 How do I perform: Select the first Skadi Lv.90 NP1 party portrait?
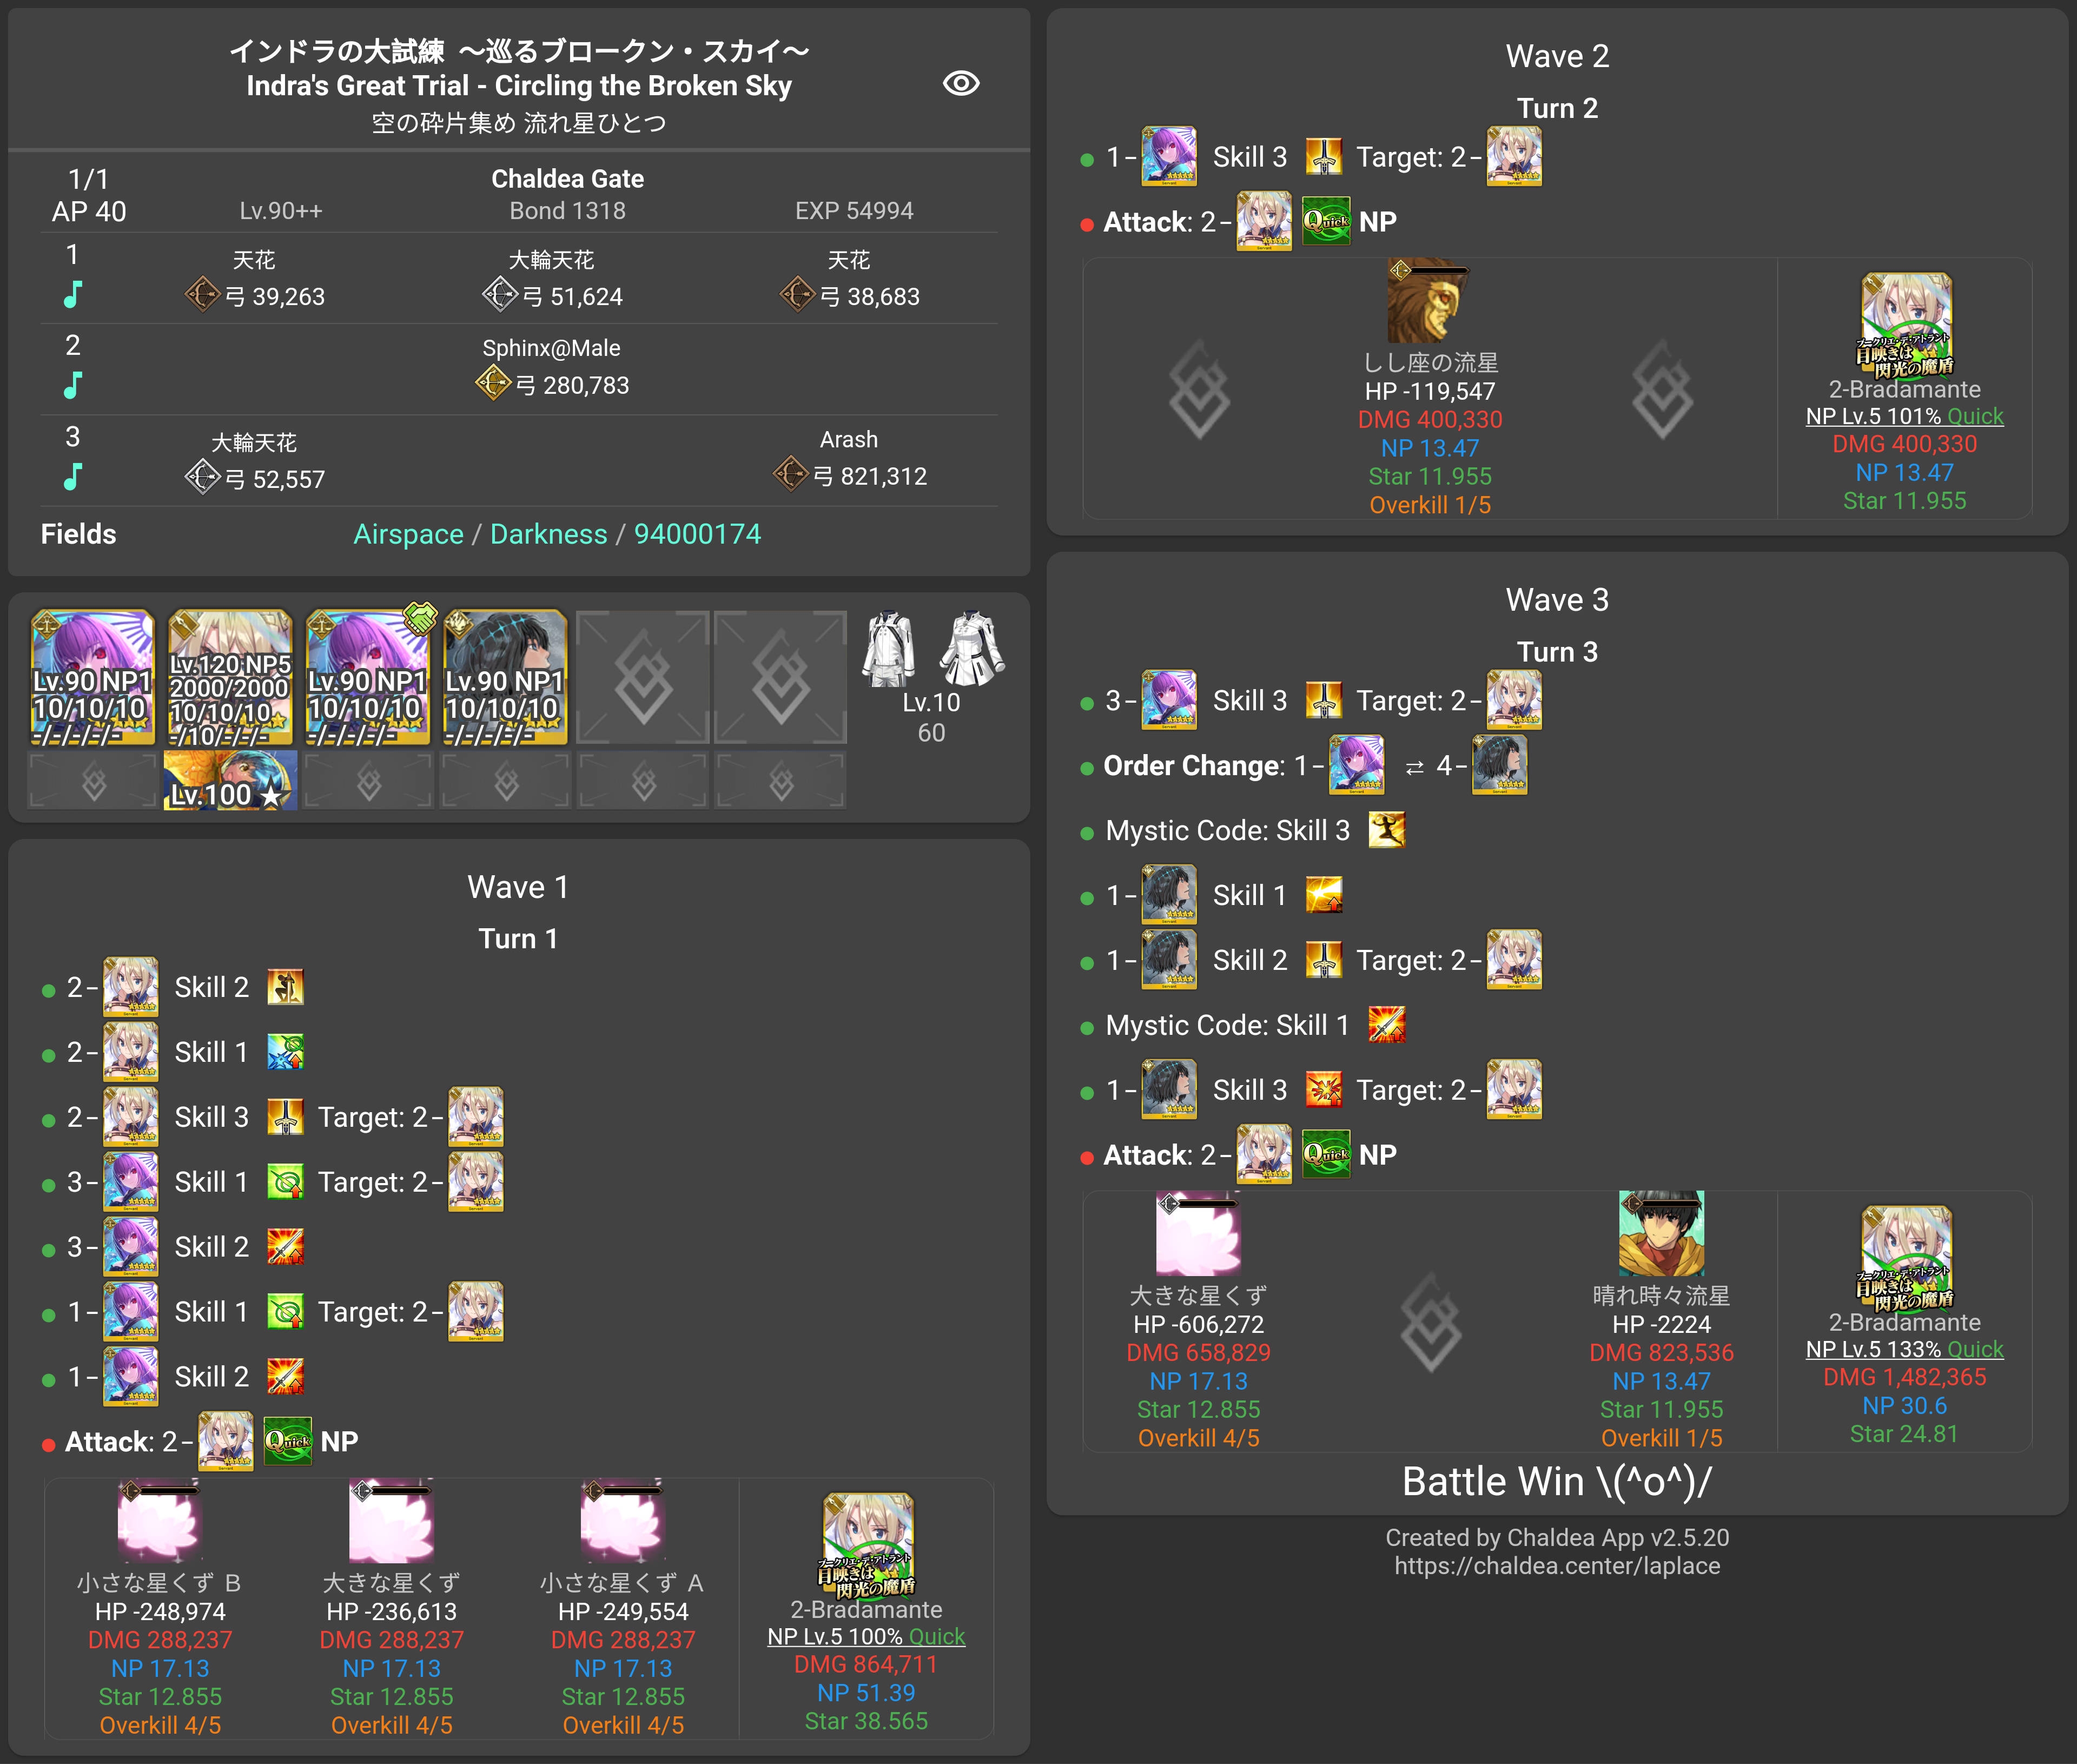[93, 677]
